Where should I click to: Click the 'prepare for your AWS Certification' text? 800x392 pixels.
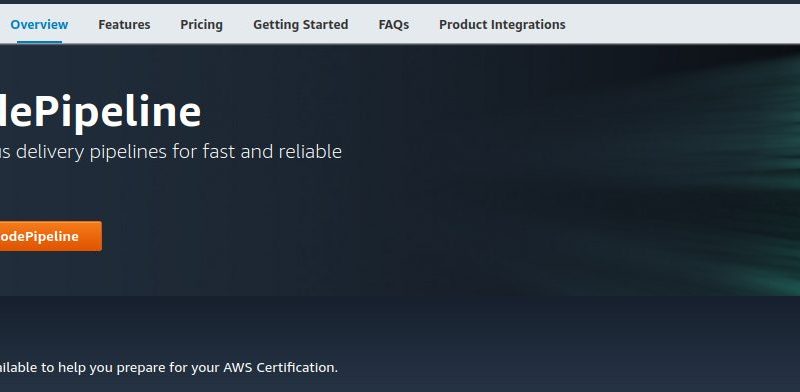[x=227, y=368]
